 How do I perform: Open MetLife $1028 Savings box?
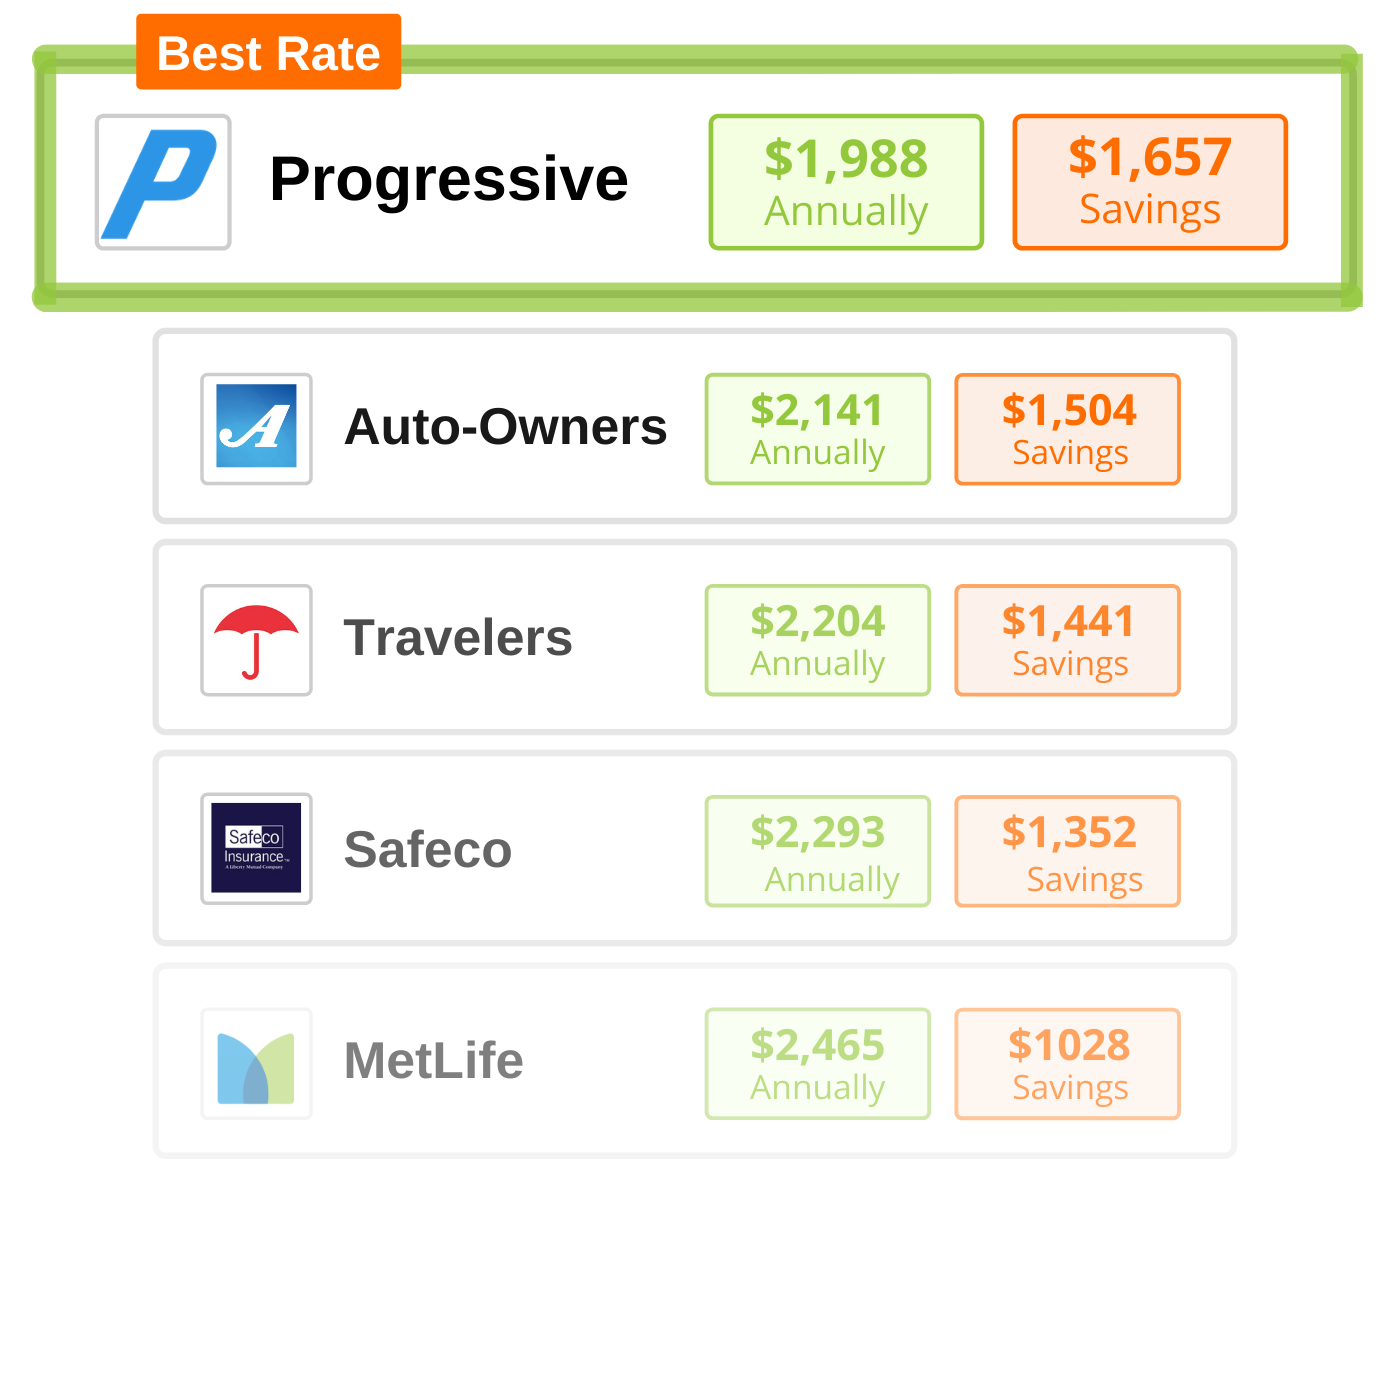(1068, 1064)
